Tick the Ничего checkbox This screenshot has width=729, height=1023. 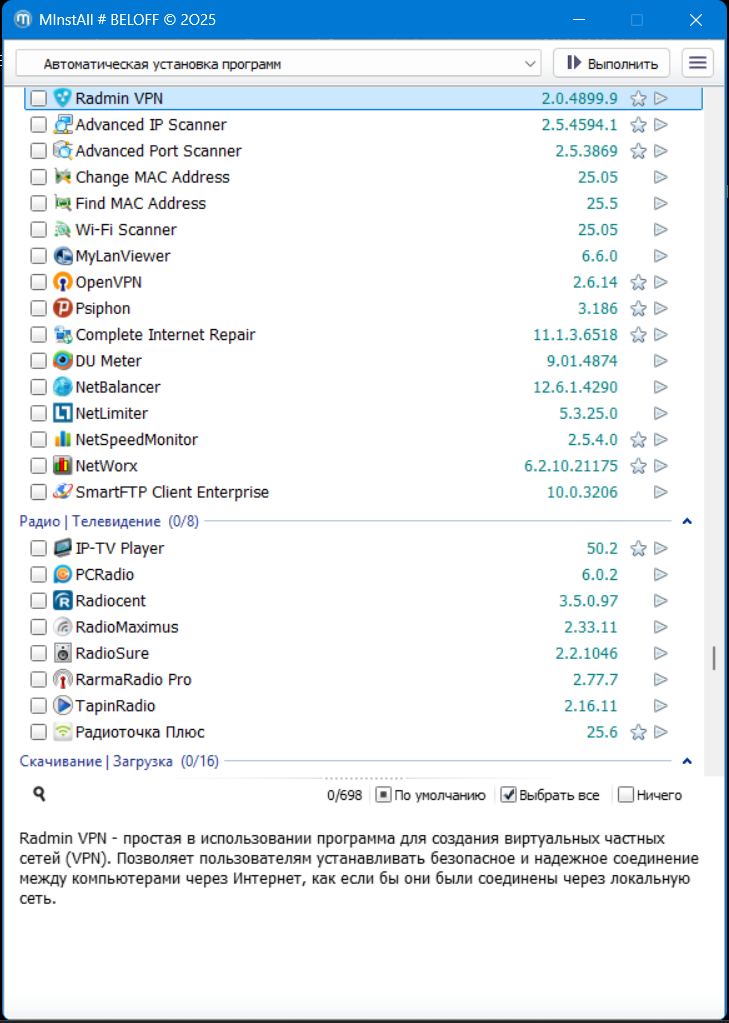[x=626, y=795]
